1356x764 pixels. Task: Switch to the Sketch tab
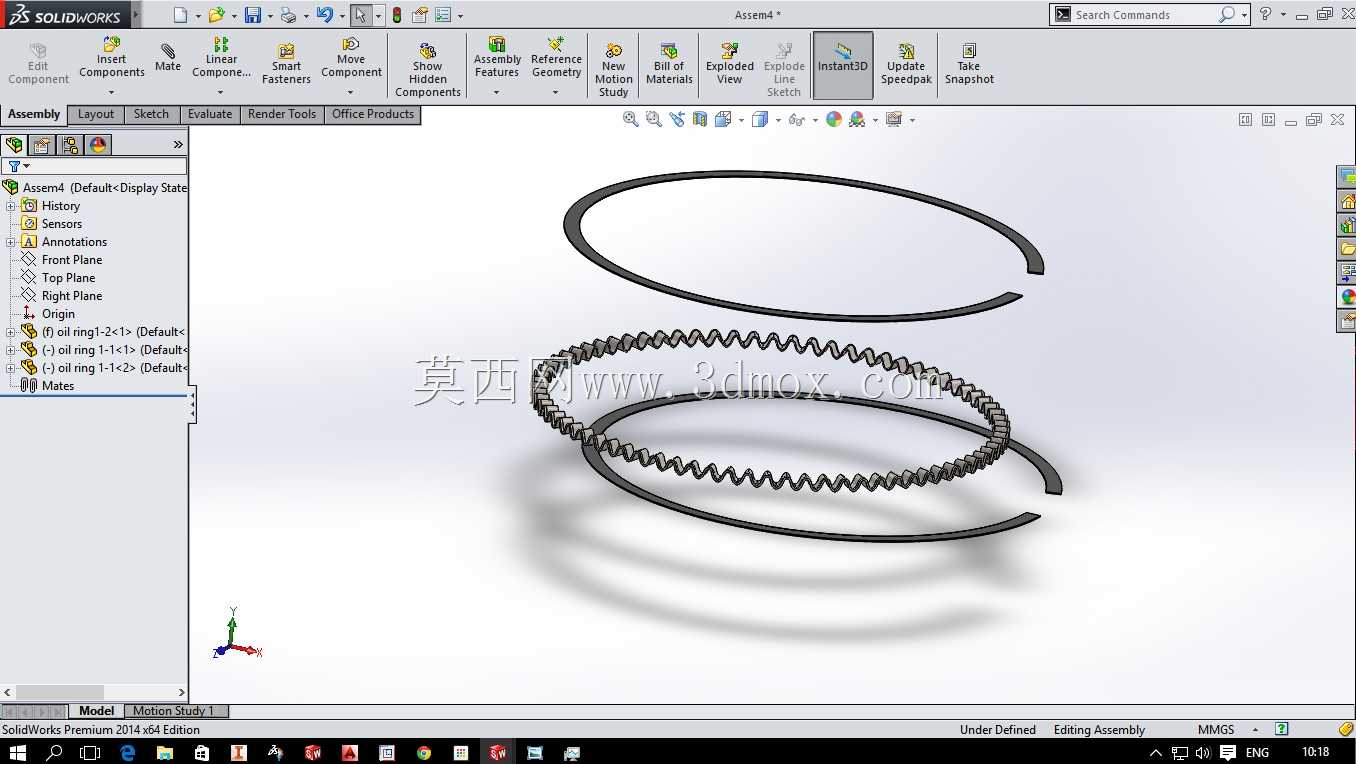tap(152, 114)
